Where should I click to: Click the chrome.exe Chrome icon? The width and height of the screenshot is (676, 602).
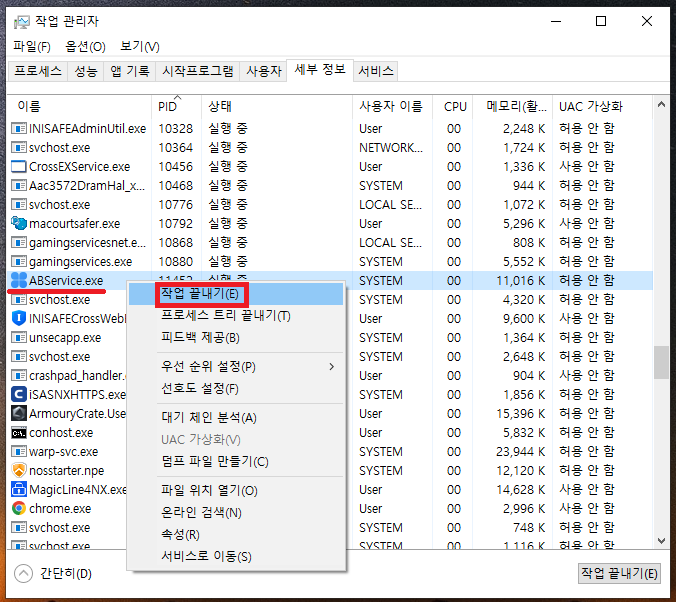pyautogui.click(x=19, y=508)
